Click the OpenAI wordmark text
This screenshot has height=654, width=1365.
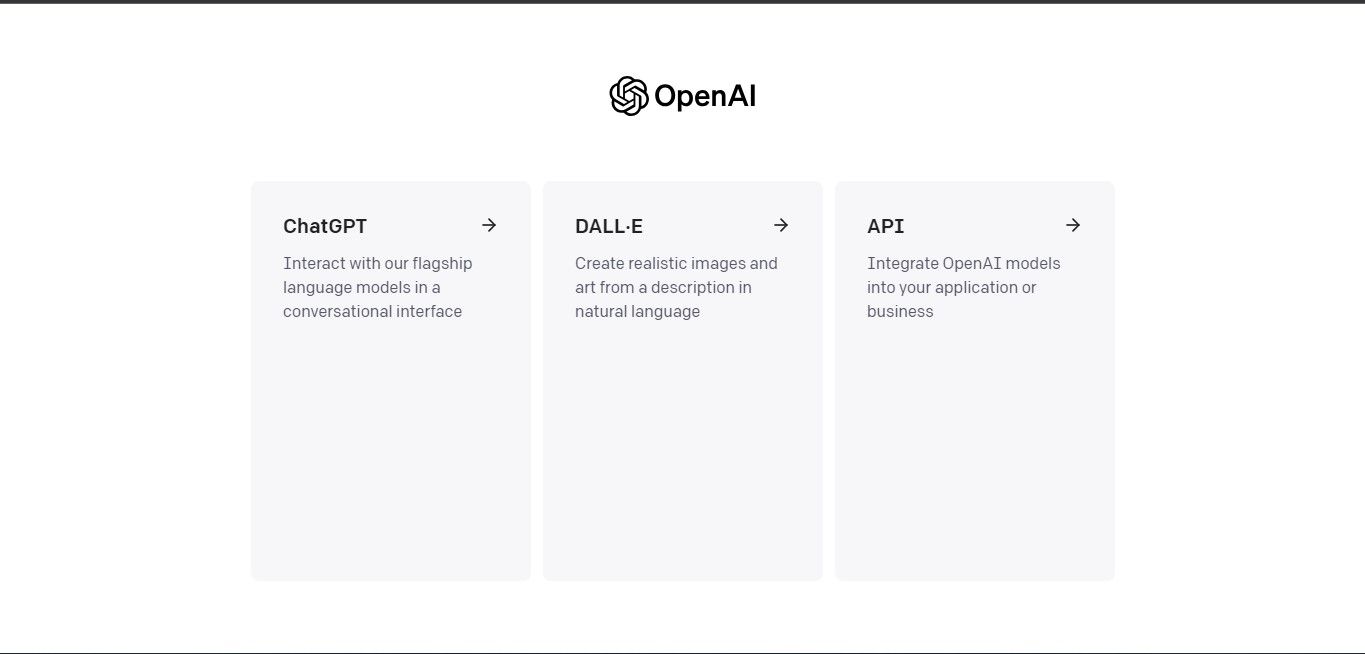click(704, 96)
